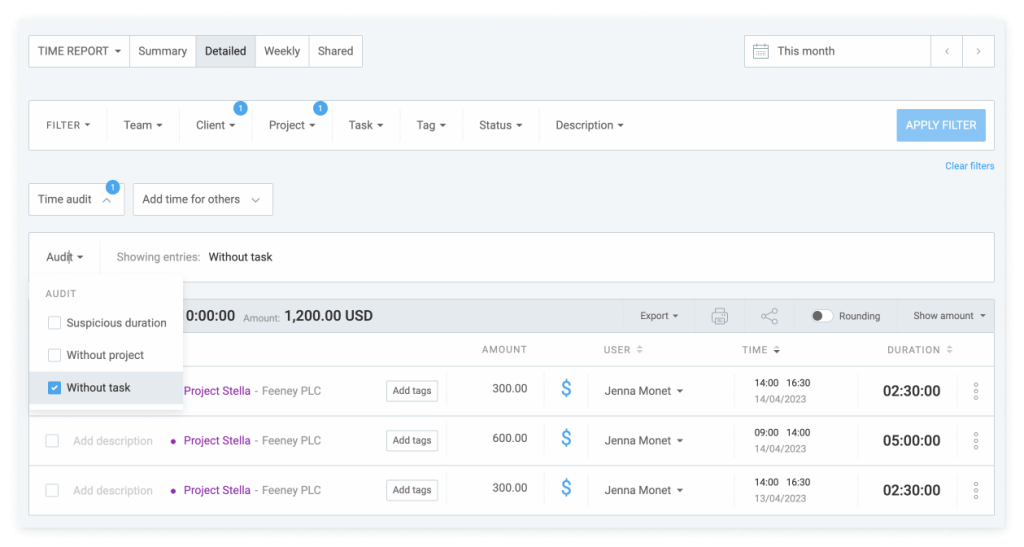Click the 13/04/2023 date
1024x547 pixels.
[x=780, y=498]
